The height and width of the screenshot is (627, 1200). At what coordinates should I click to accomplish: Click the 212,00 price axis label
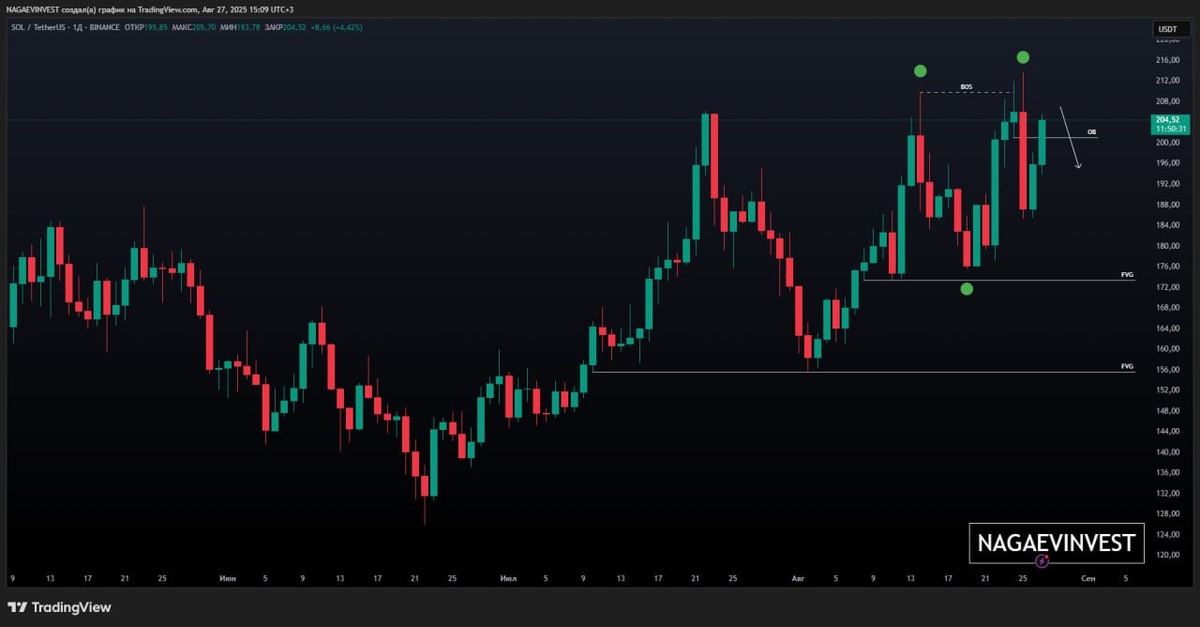[x=1166, y=80]
